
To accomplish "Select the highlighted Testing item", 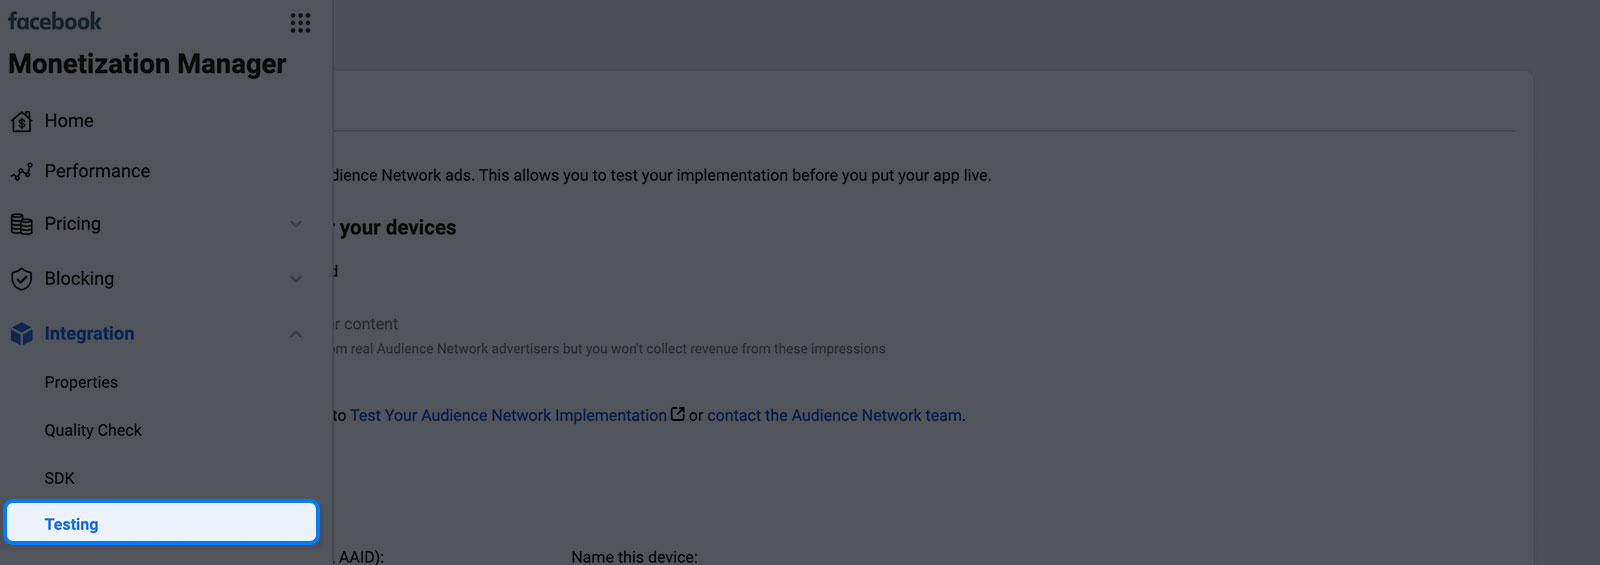I will click(162, 523).
